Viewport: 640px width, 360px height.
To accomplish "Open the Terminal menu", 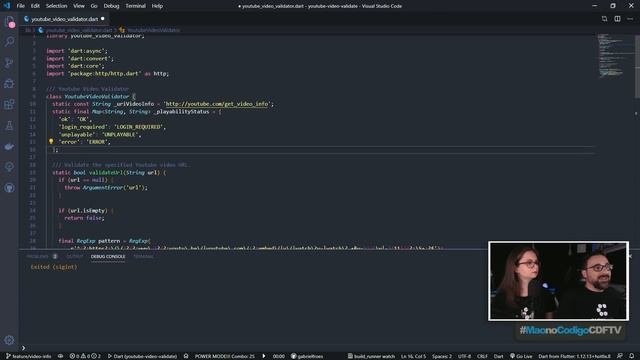I will [135, 6].
